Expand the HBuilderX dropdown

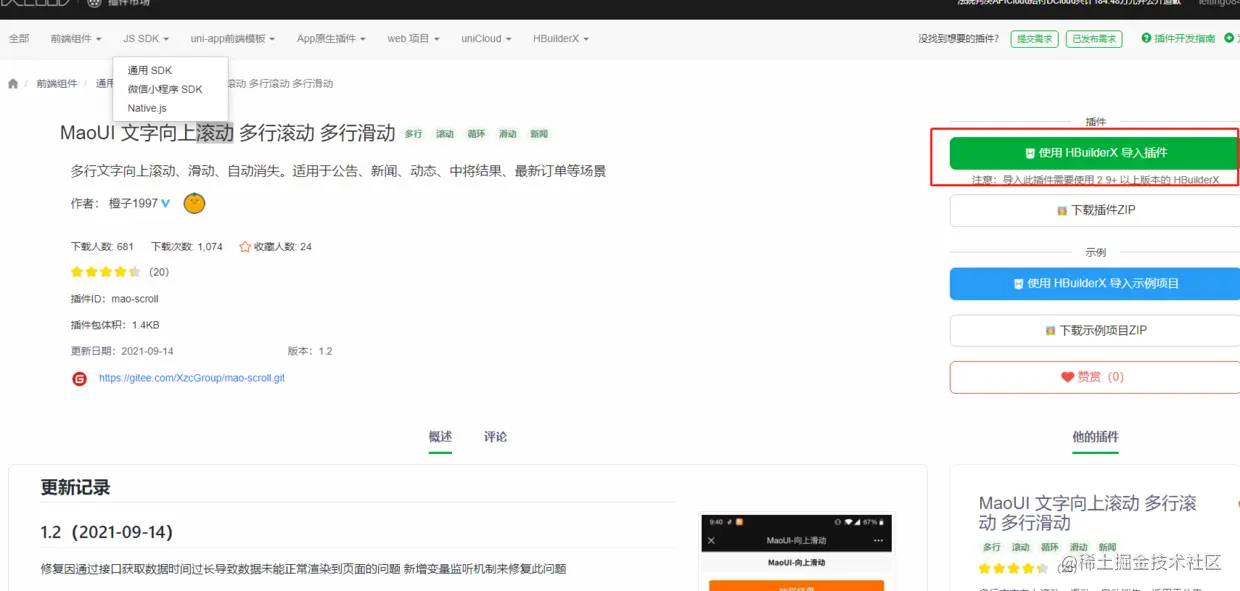(561, 39)
